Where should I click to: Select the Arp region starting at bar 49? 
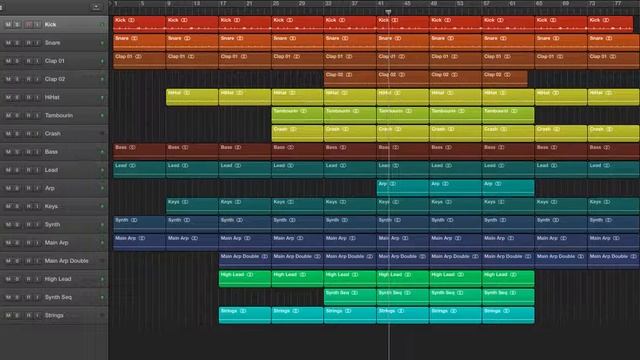(456, 188)
